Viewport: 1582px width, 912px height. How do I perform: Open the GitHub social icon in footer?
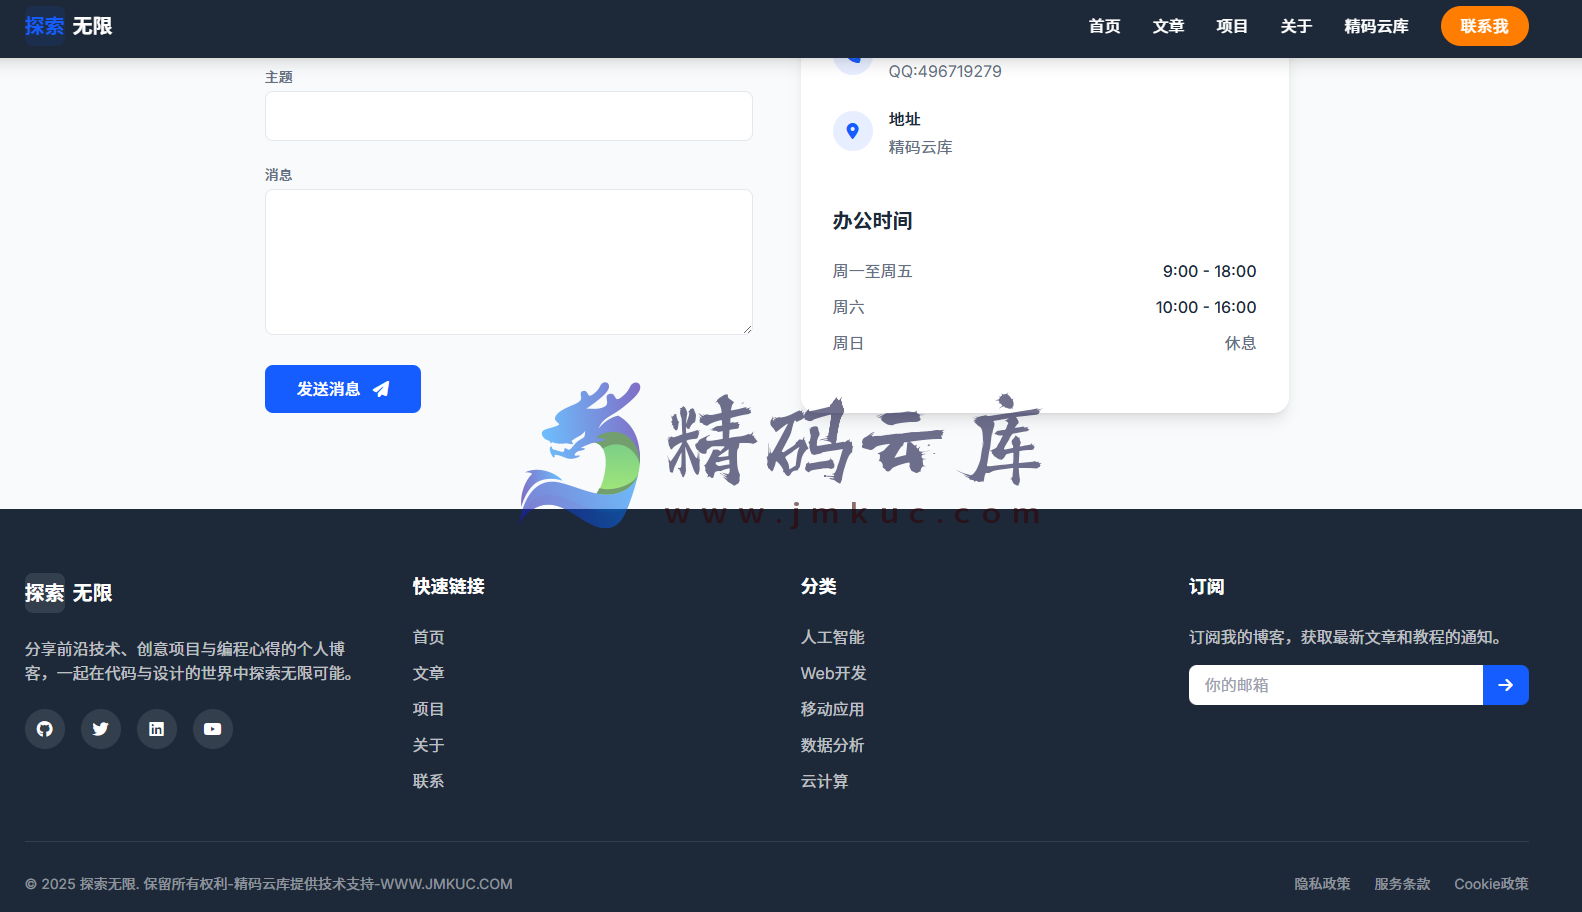(45, 729)
